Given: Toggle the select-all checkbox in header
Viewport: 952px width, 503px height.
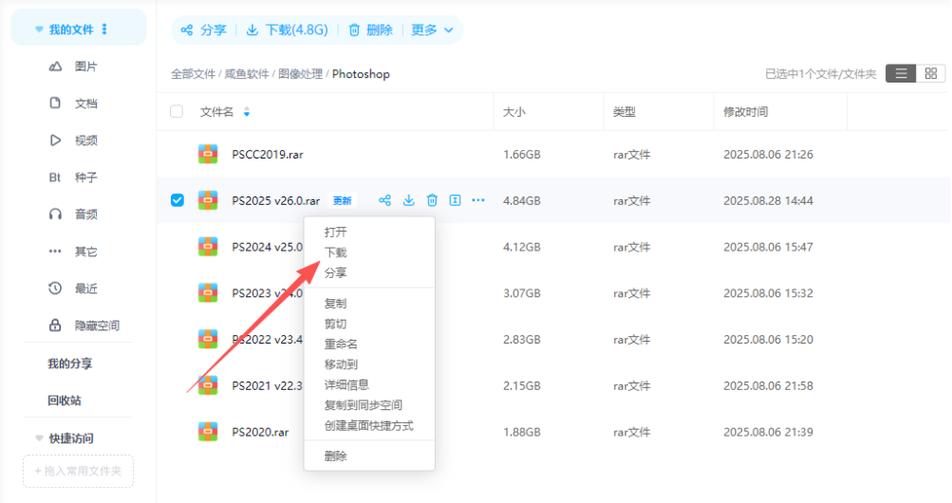Looking at the screenshot, I should point(177,111).
